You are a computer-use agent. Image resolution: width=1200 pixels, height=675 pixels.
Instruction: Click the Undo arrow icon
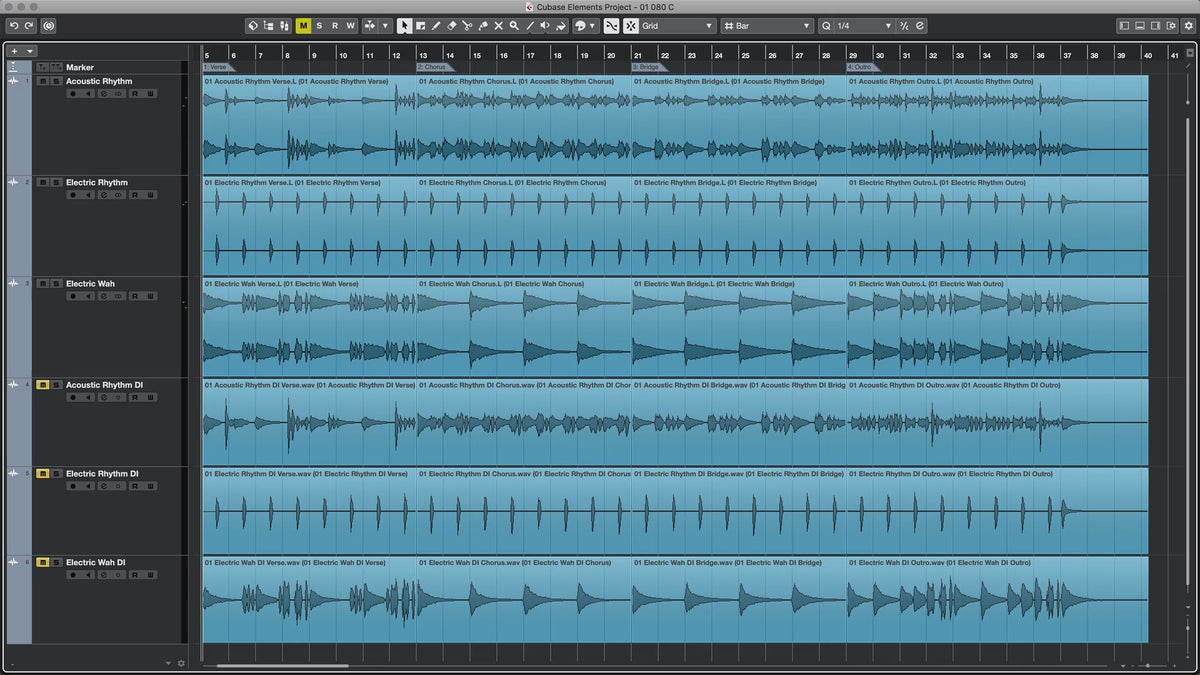14,26
